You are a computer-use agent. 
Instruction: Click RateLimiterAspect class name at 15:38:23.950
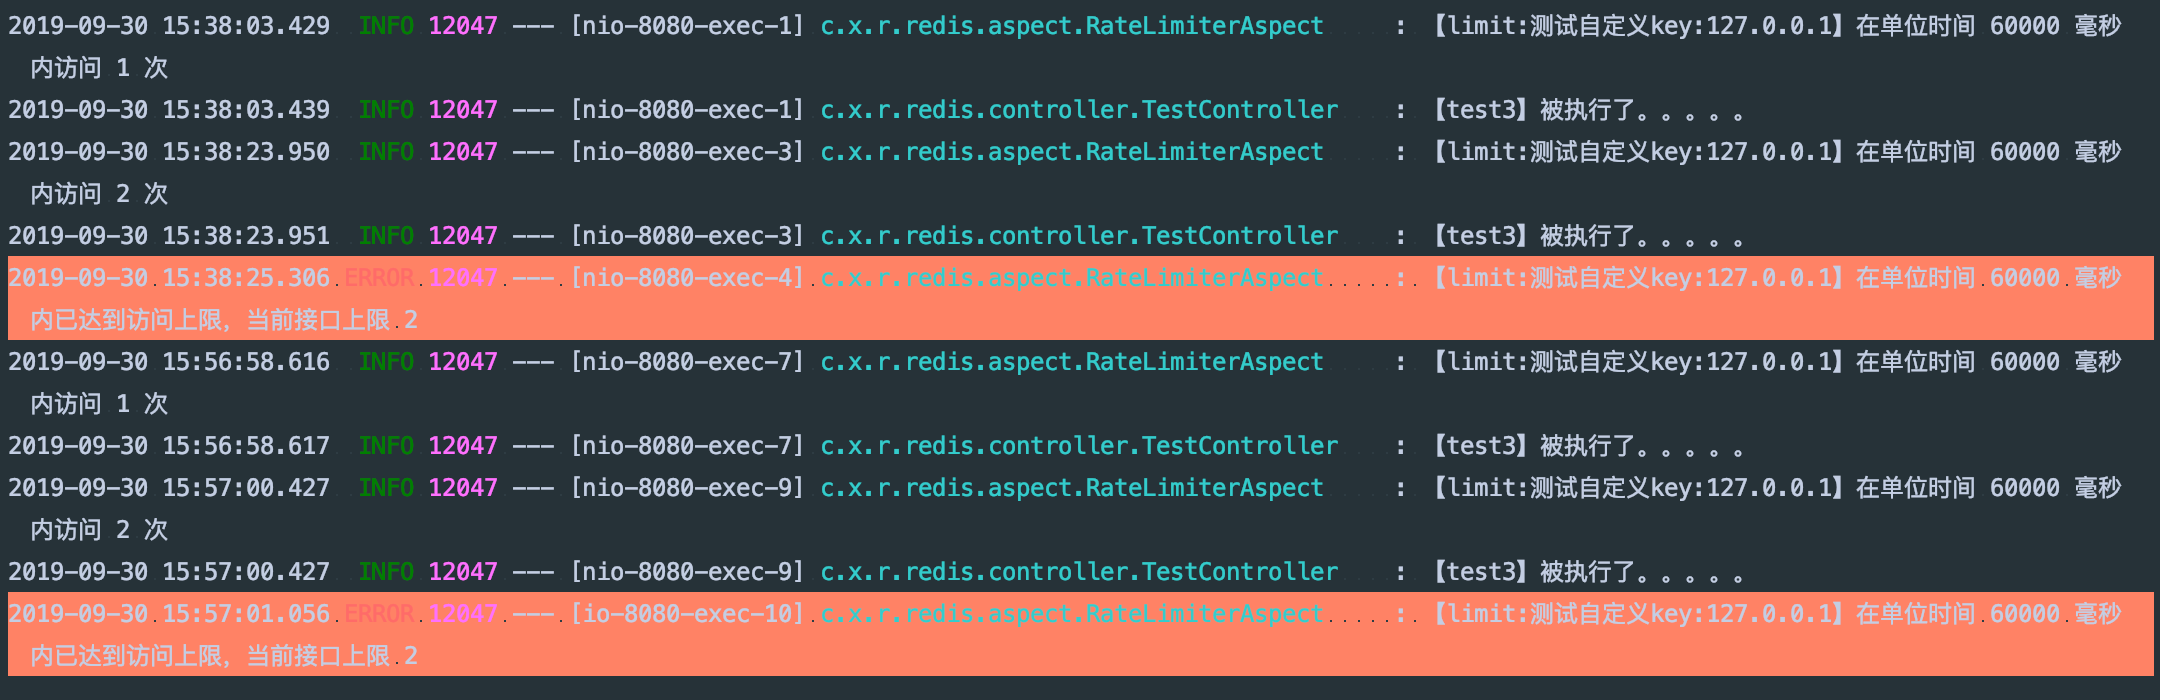point(1071,152)
